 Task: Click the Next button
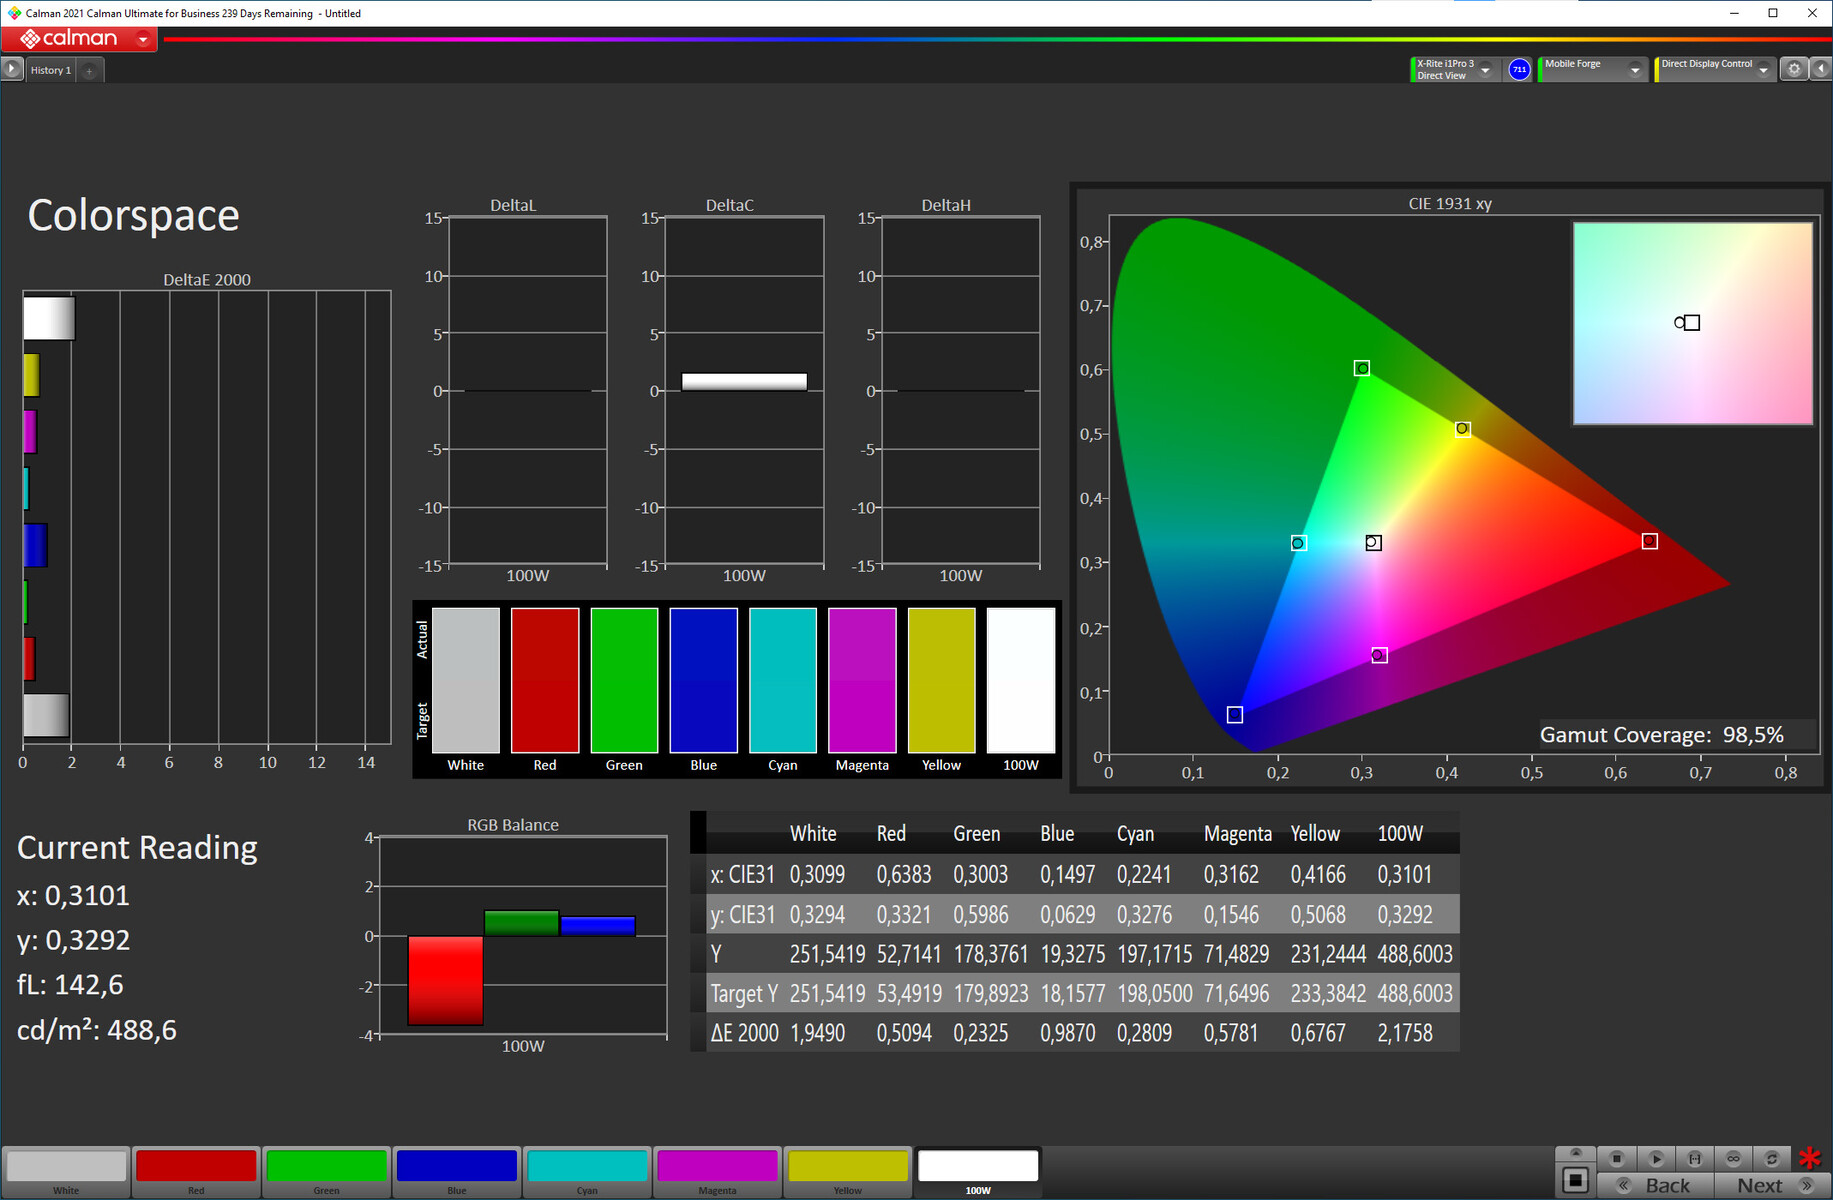pos(1760,1185)
